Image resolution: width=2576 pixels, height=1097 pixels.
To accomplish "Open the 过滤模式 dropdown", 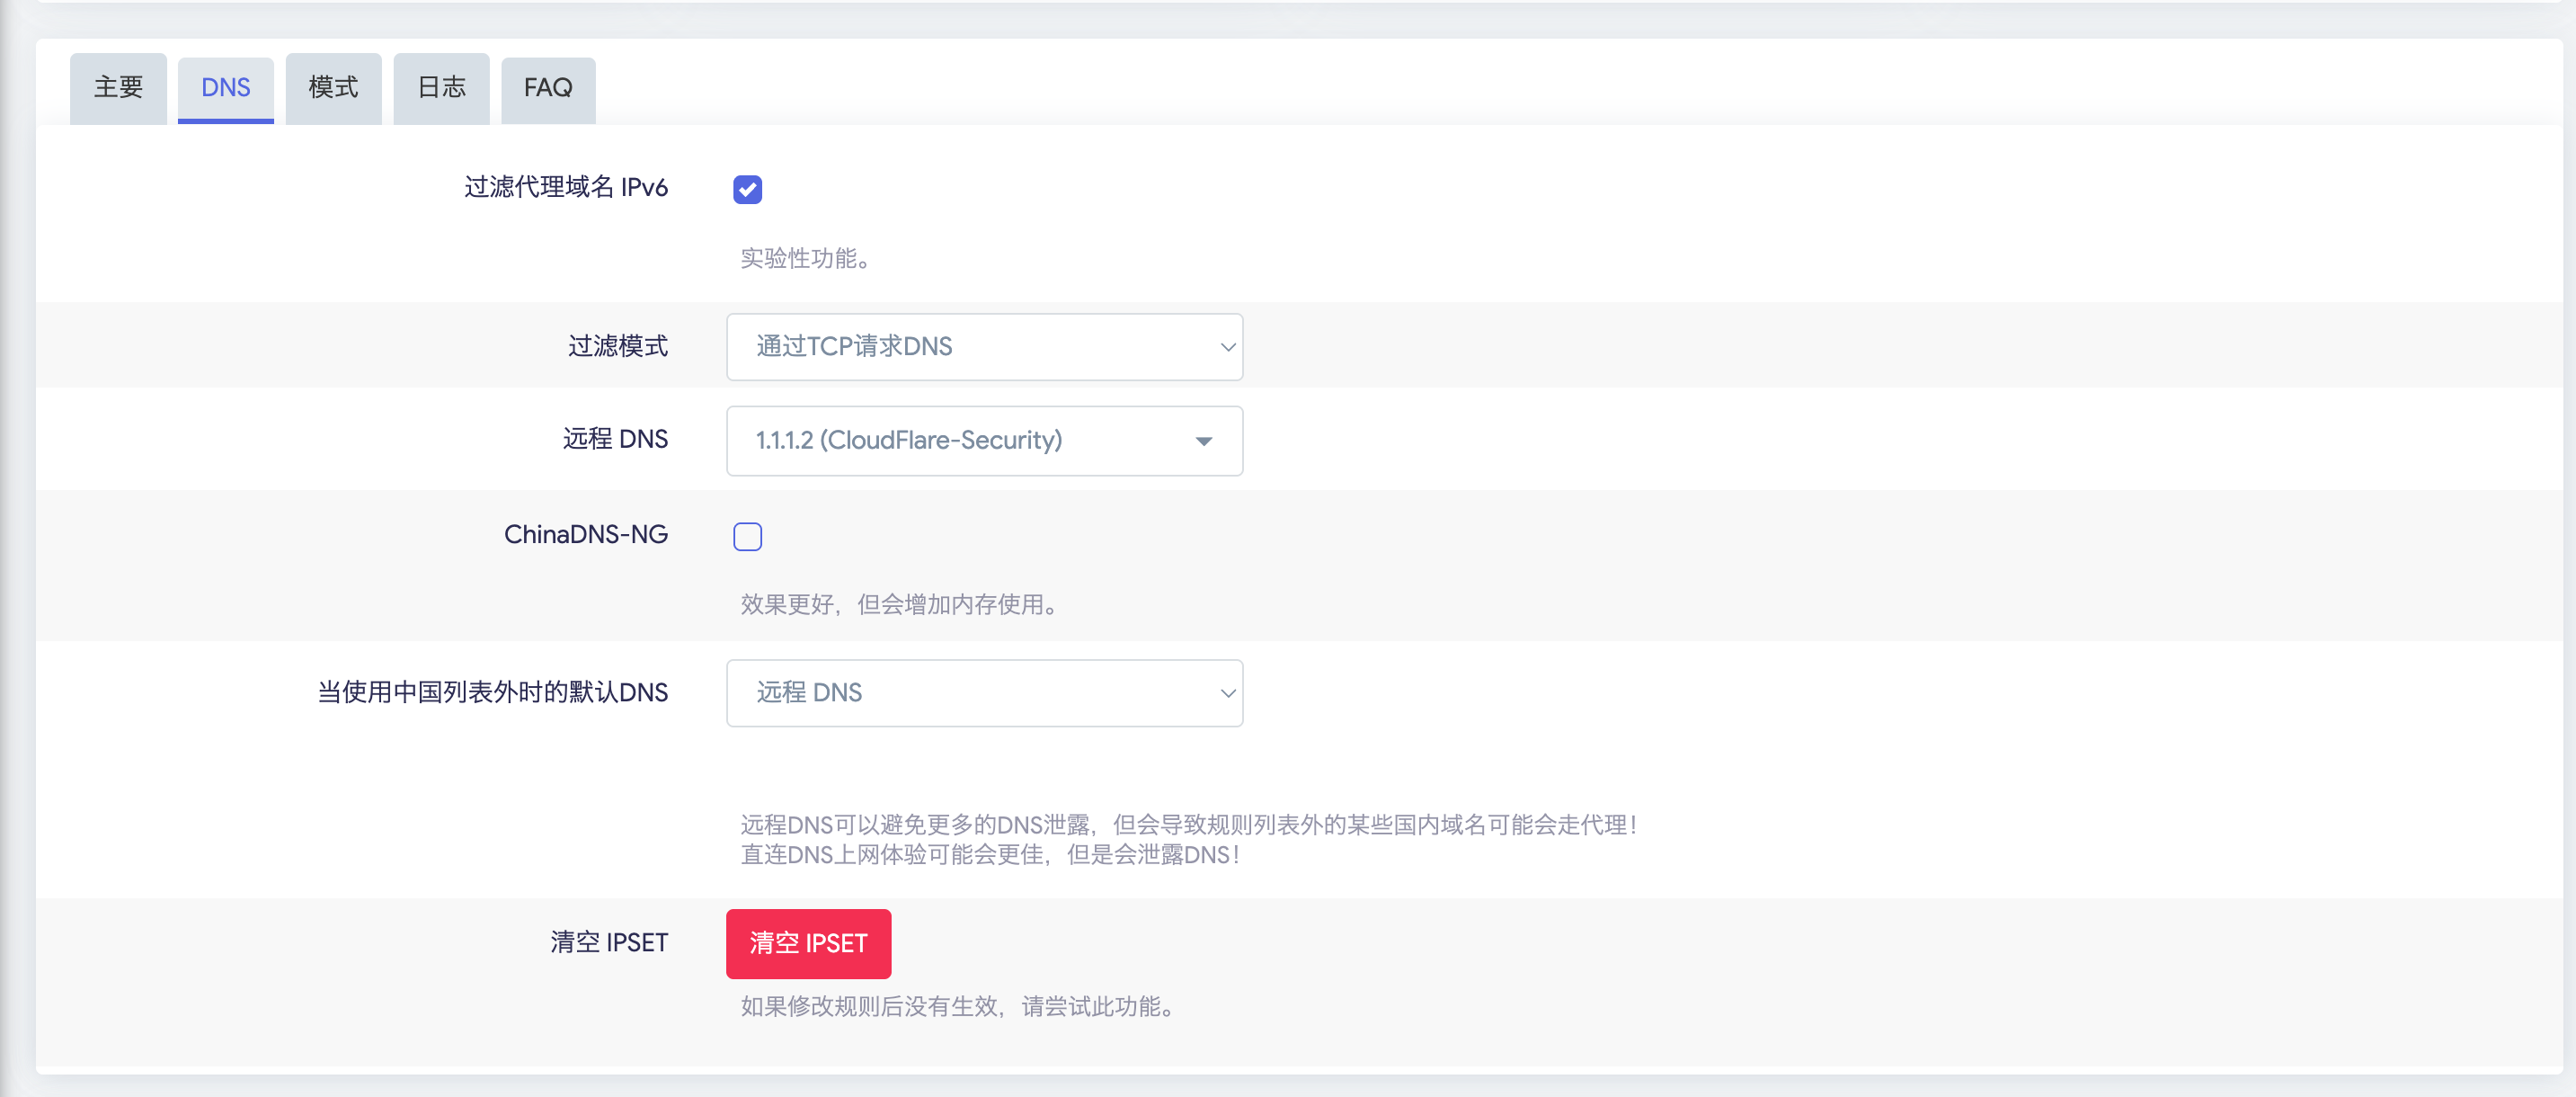I will click(984, 347).
